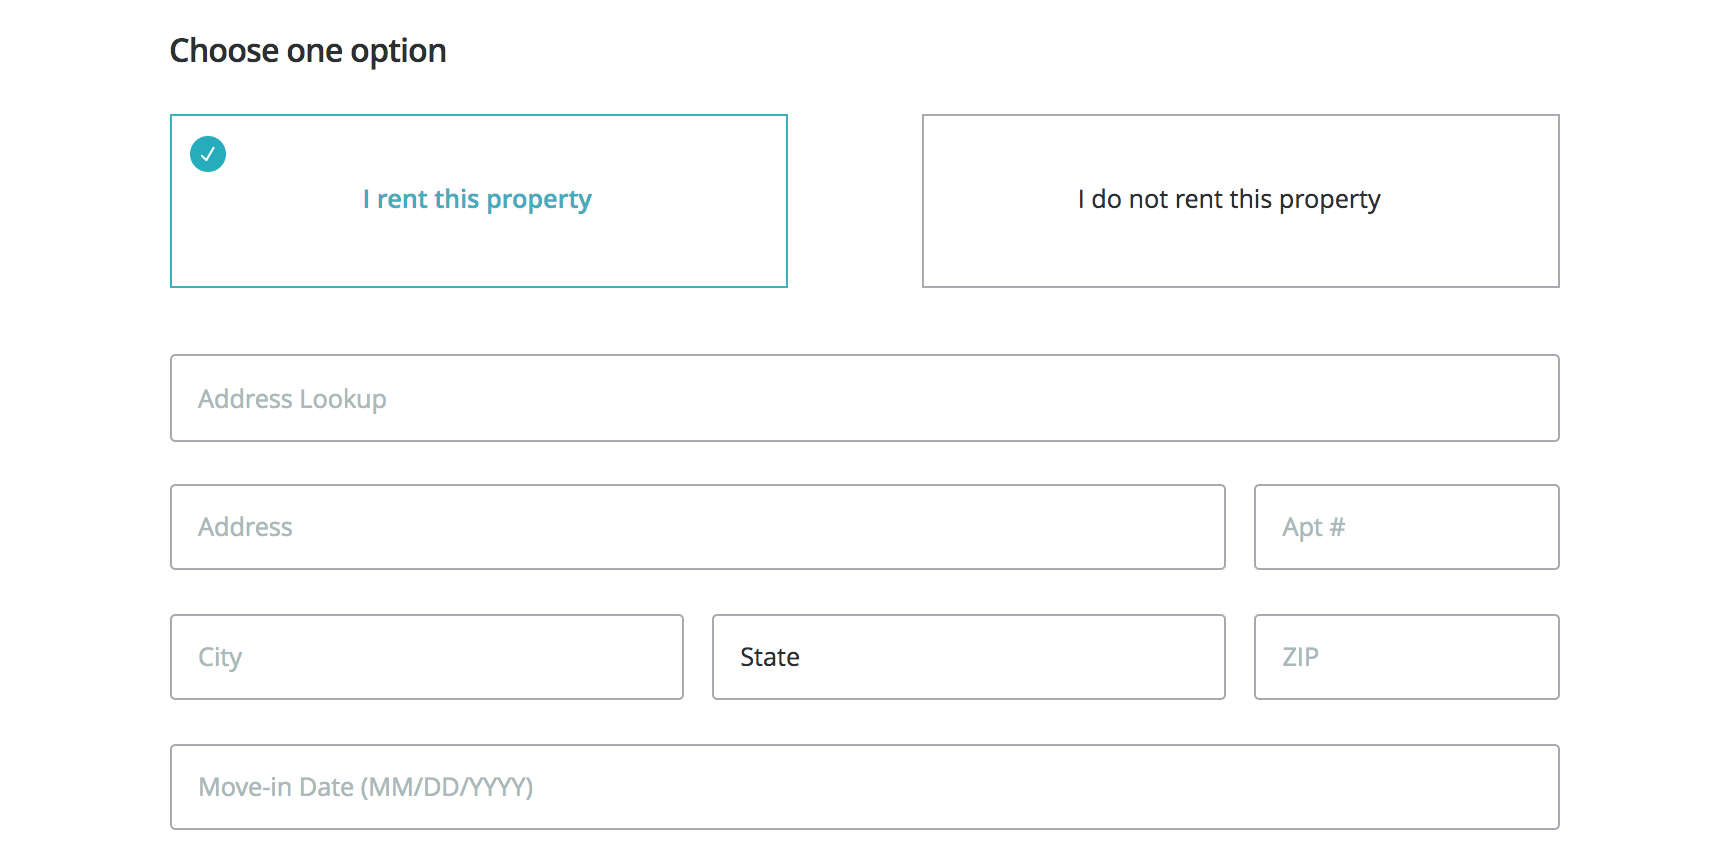Click the Address Lookup search field
Image resolution: width=1732 pixels, height=854 pixels.
(864, 398)
